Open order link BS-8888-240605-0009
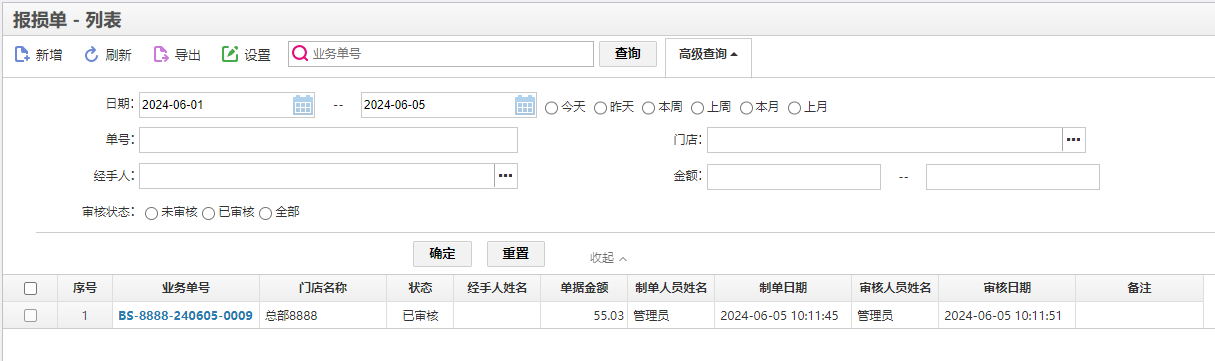The width and height of the screenshot is (1215, 361). [185, 315]
